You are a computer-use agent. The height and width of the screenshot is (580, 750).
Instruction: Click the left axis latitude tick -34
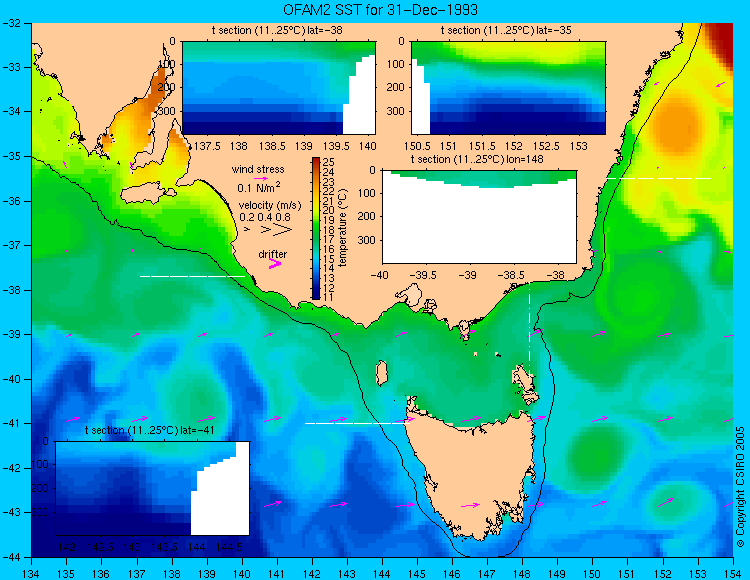(x=11, y=111)
